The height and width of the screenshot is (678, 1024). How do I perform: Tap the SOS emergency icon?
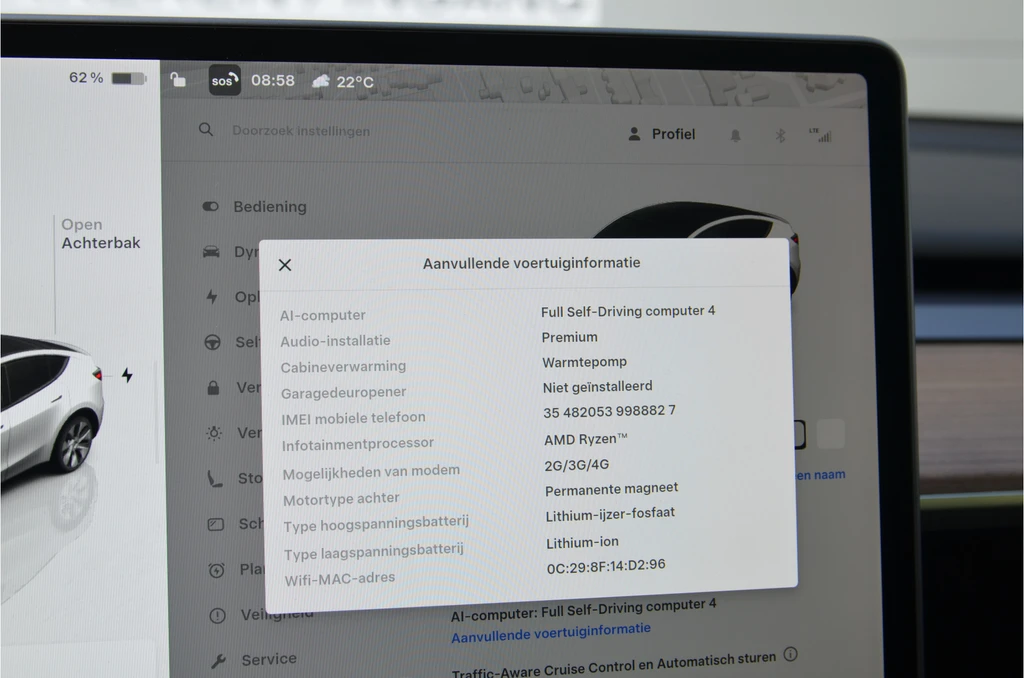[224, 80]
